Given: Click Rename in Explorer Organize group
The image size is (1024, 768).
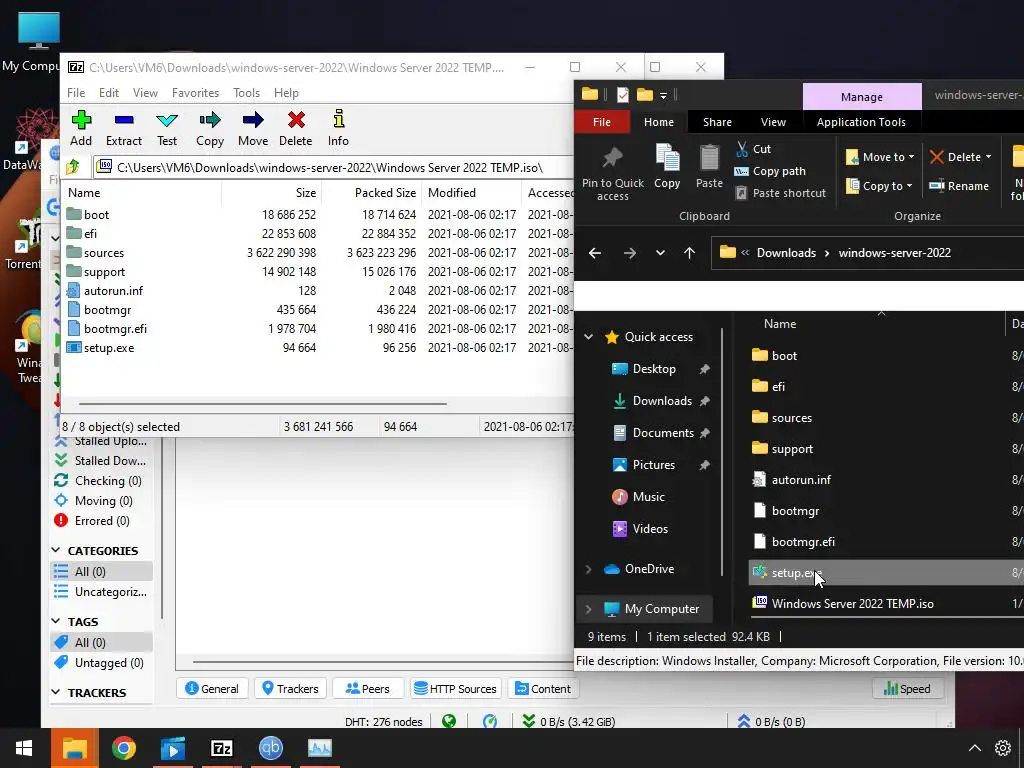Looking at the screenshot, I should point(959,186).
